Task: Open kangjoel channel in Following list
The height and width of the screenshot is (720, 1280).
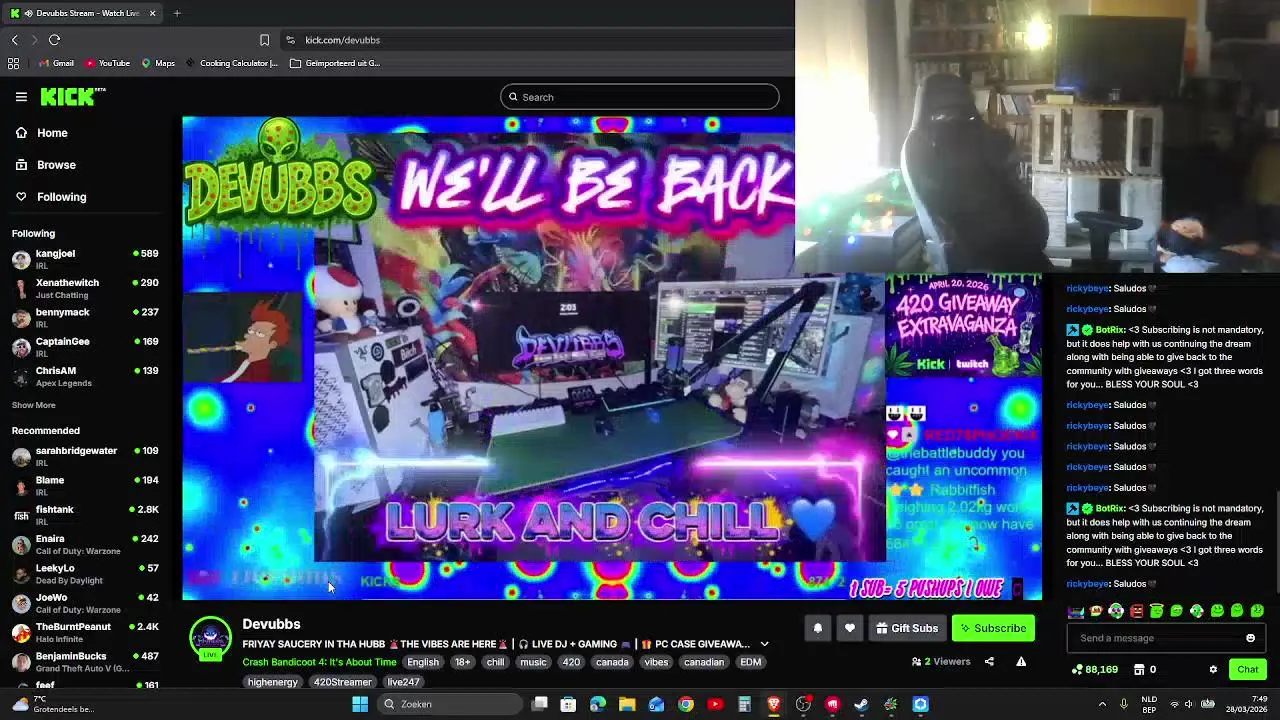Action: (85, 258)
